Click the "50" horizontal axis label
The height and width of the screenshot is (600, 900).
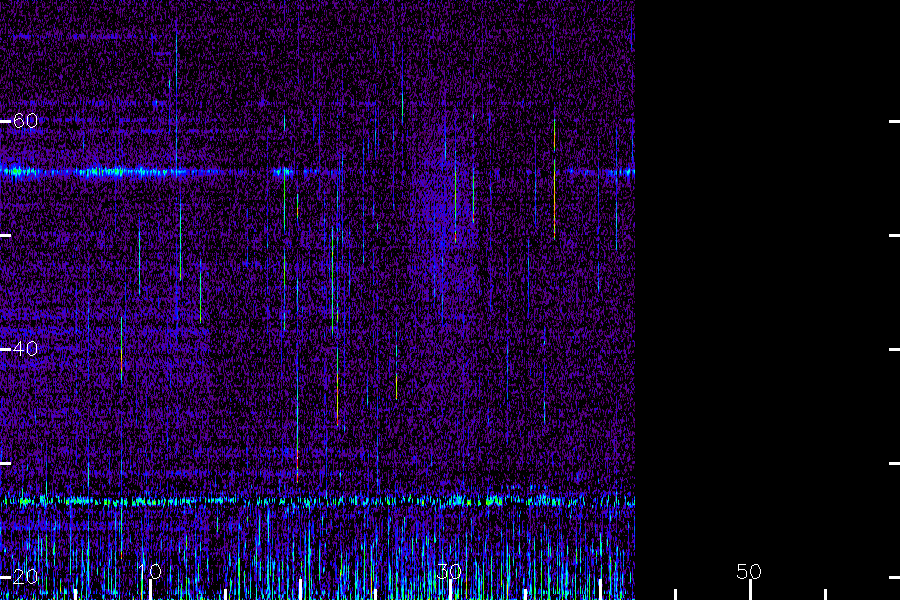[749, 571]
